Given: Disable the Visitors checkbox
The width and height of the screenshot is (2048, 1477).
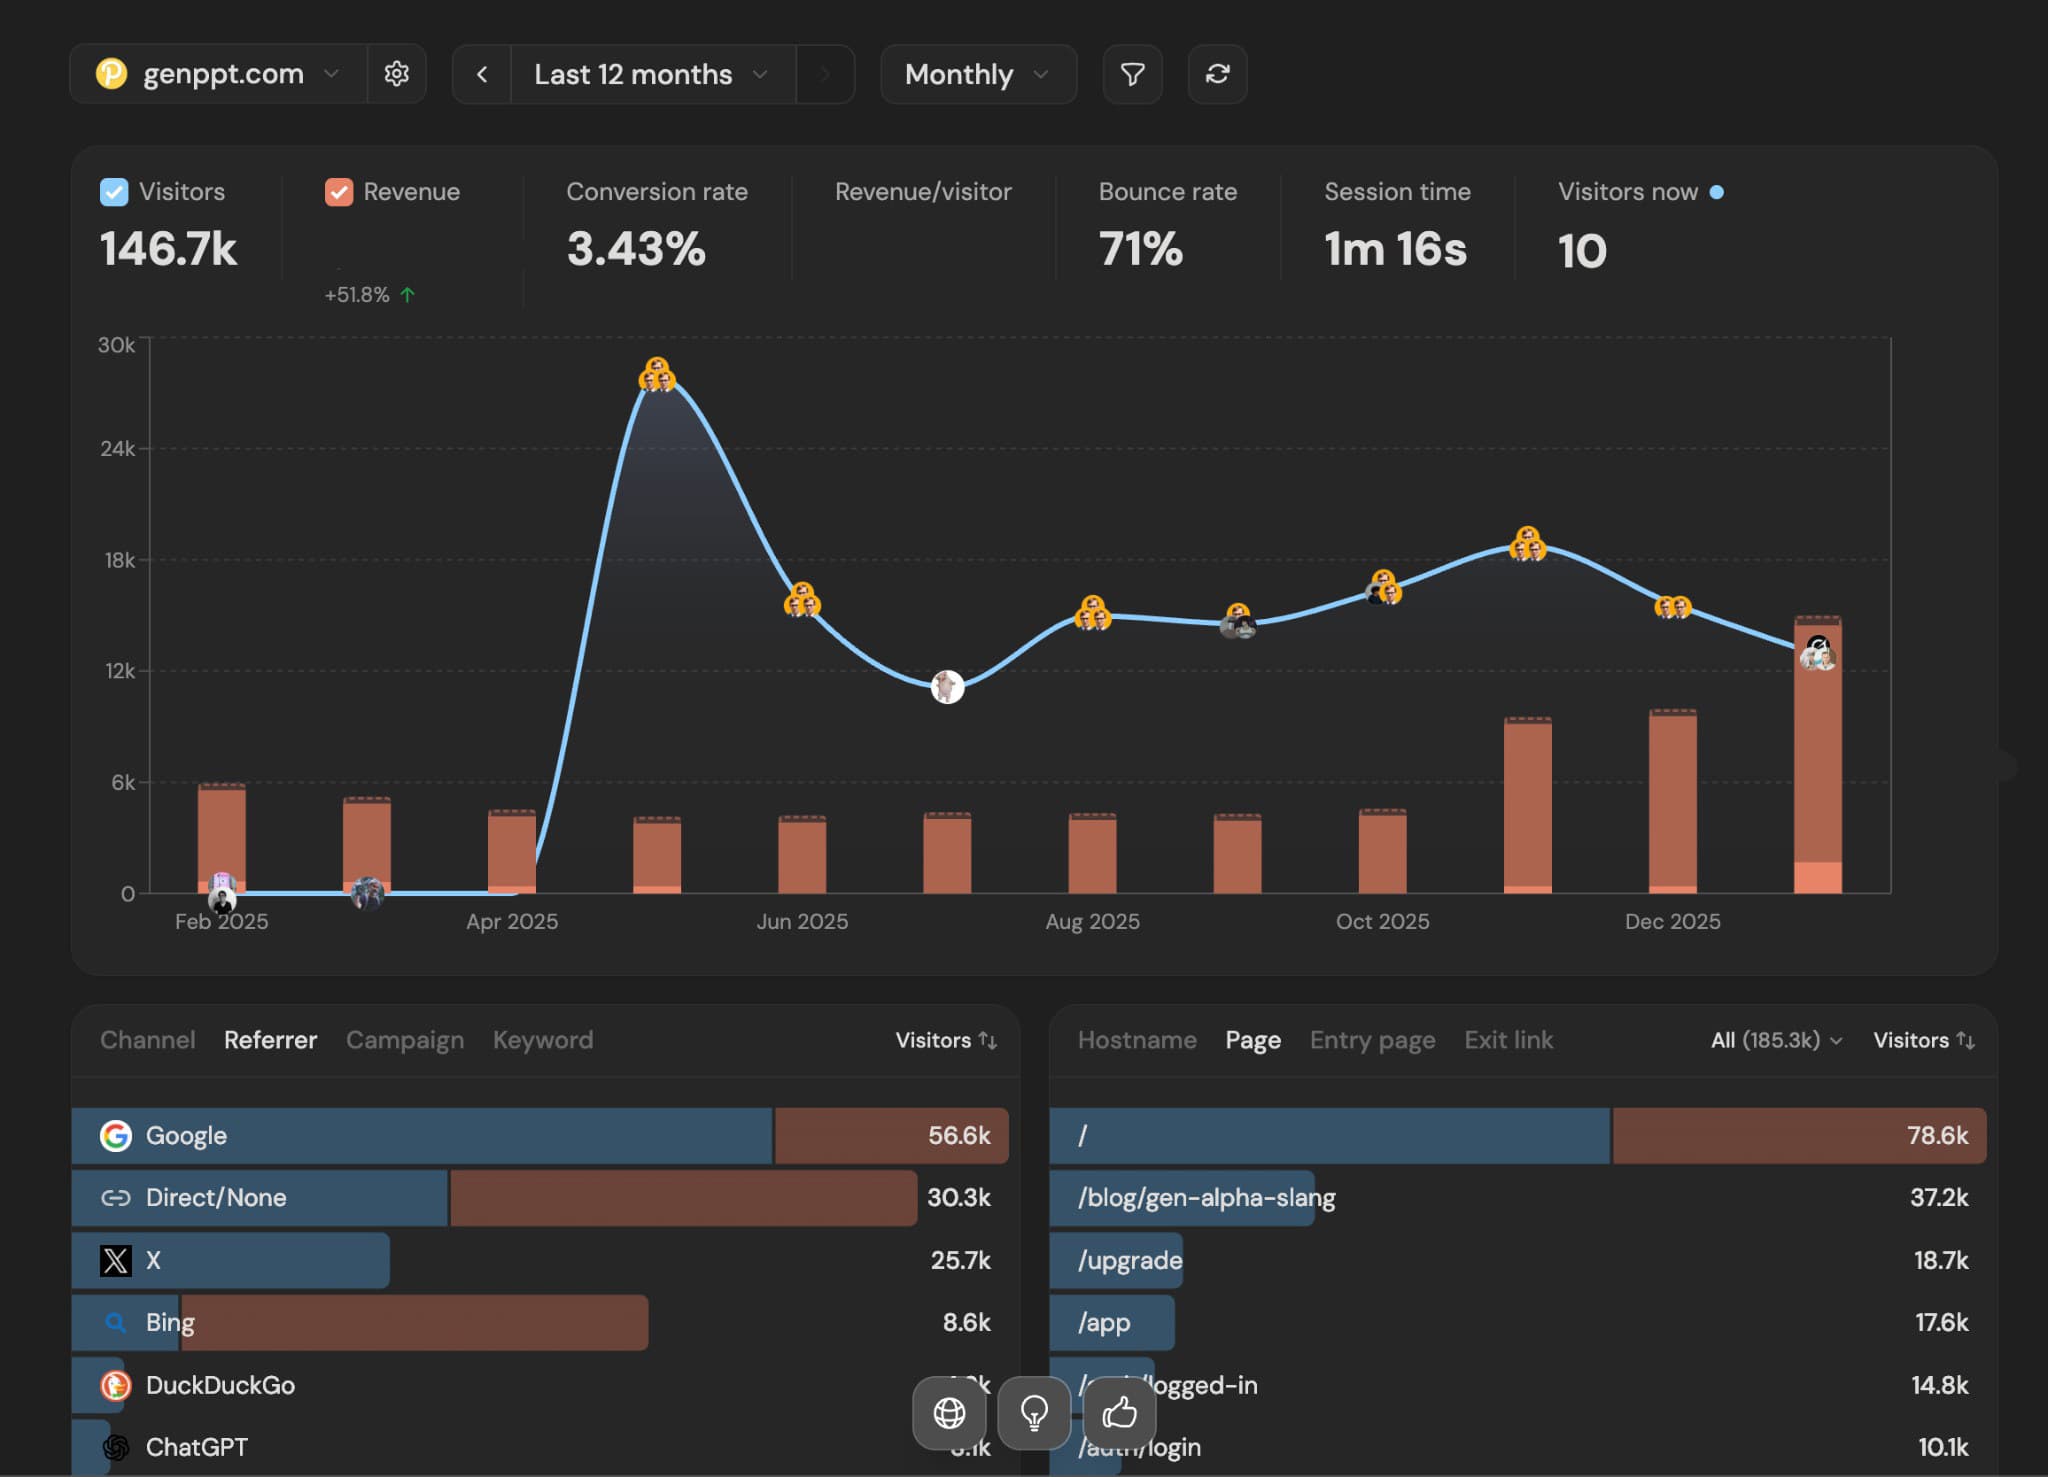Looking at the screenshot, I should click(112, 191).
